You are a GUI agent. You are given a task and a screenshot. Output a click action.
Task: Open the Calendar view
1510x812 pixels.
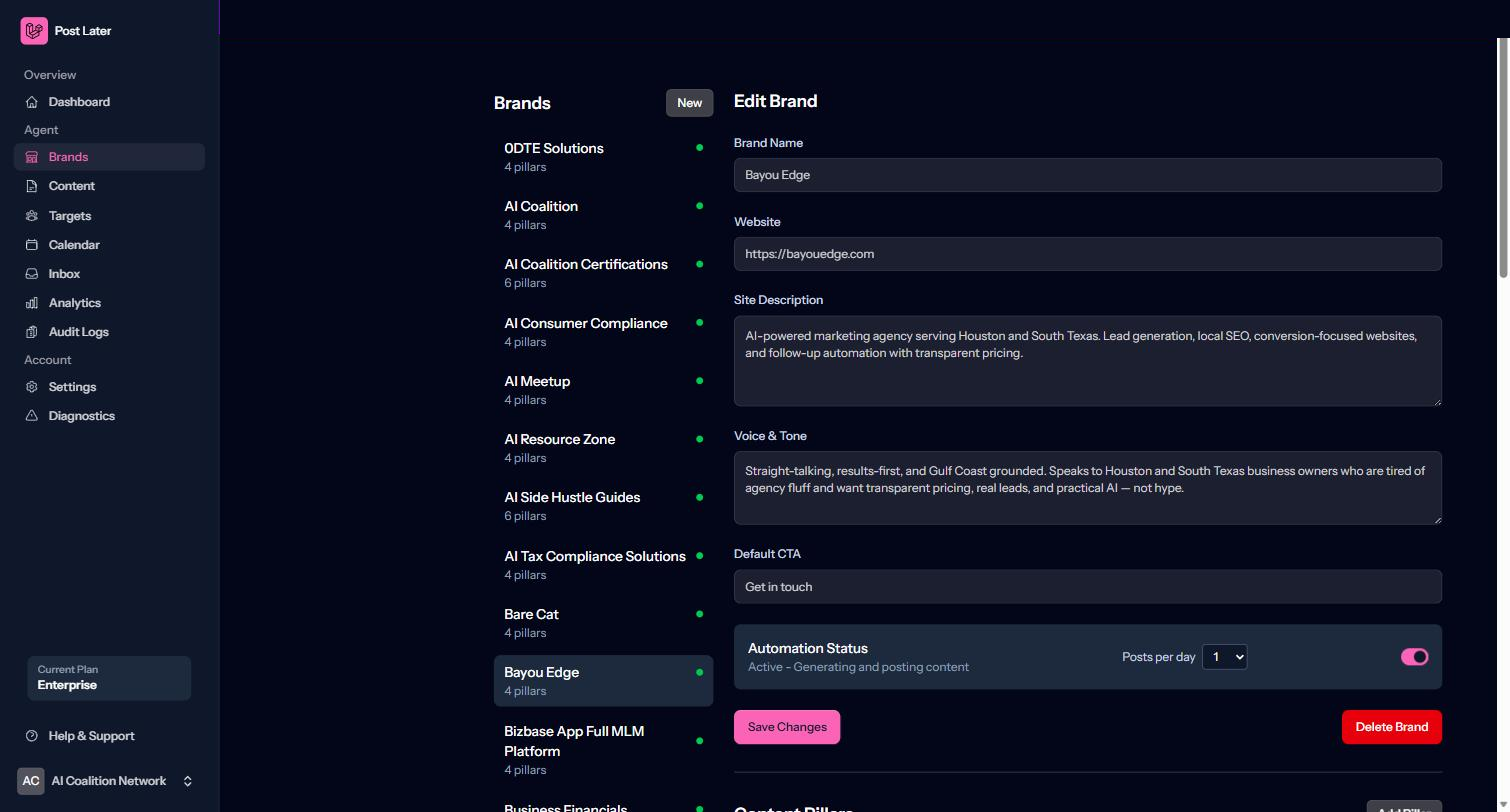(x=109, y=245)
